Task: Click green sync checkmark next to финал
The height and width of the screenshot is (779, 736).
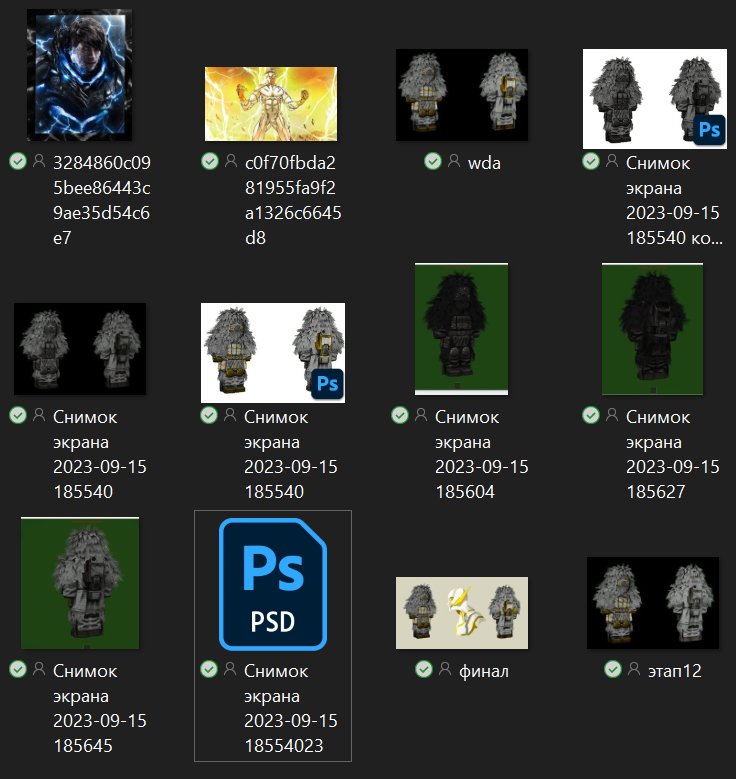Action: pyautogui.click(x=423, y=670)
